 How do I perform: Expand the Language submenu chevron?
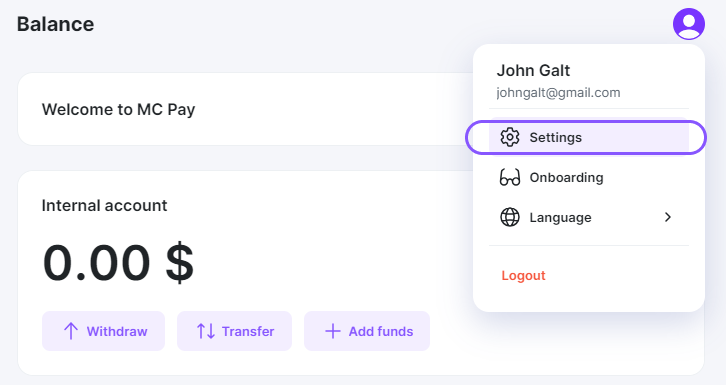click(668, 217)
